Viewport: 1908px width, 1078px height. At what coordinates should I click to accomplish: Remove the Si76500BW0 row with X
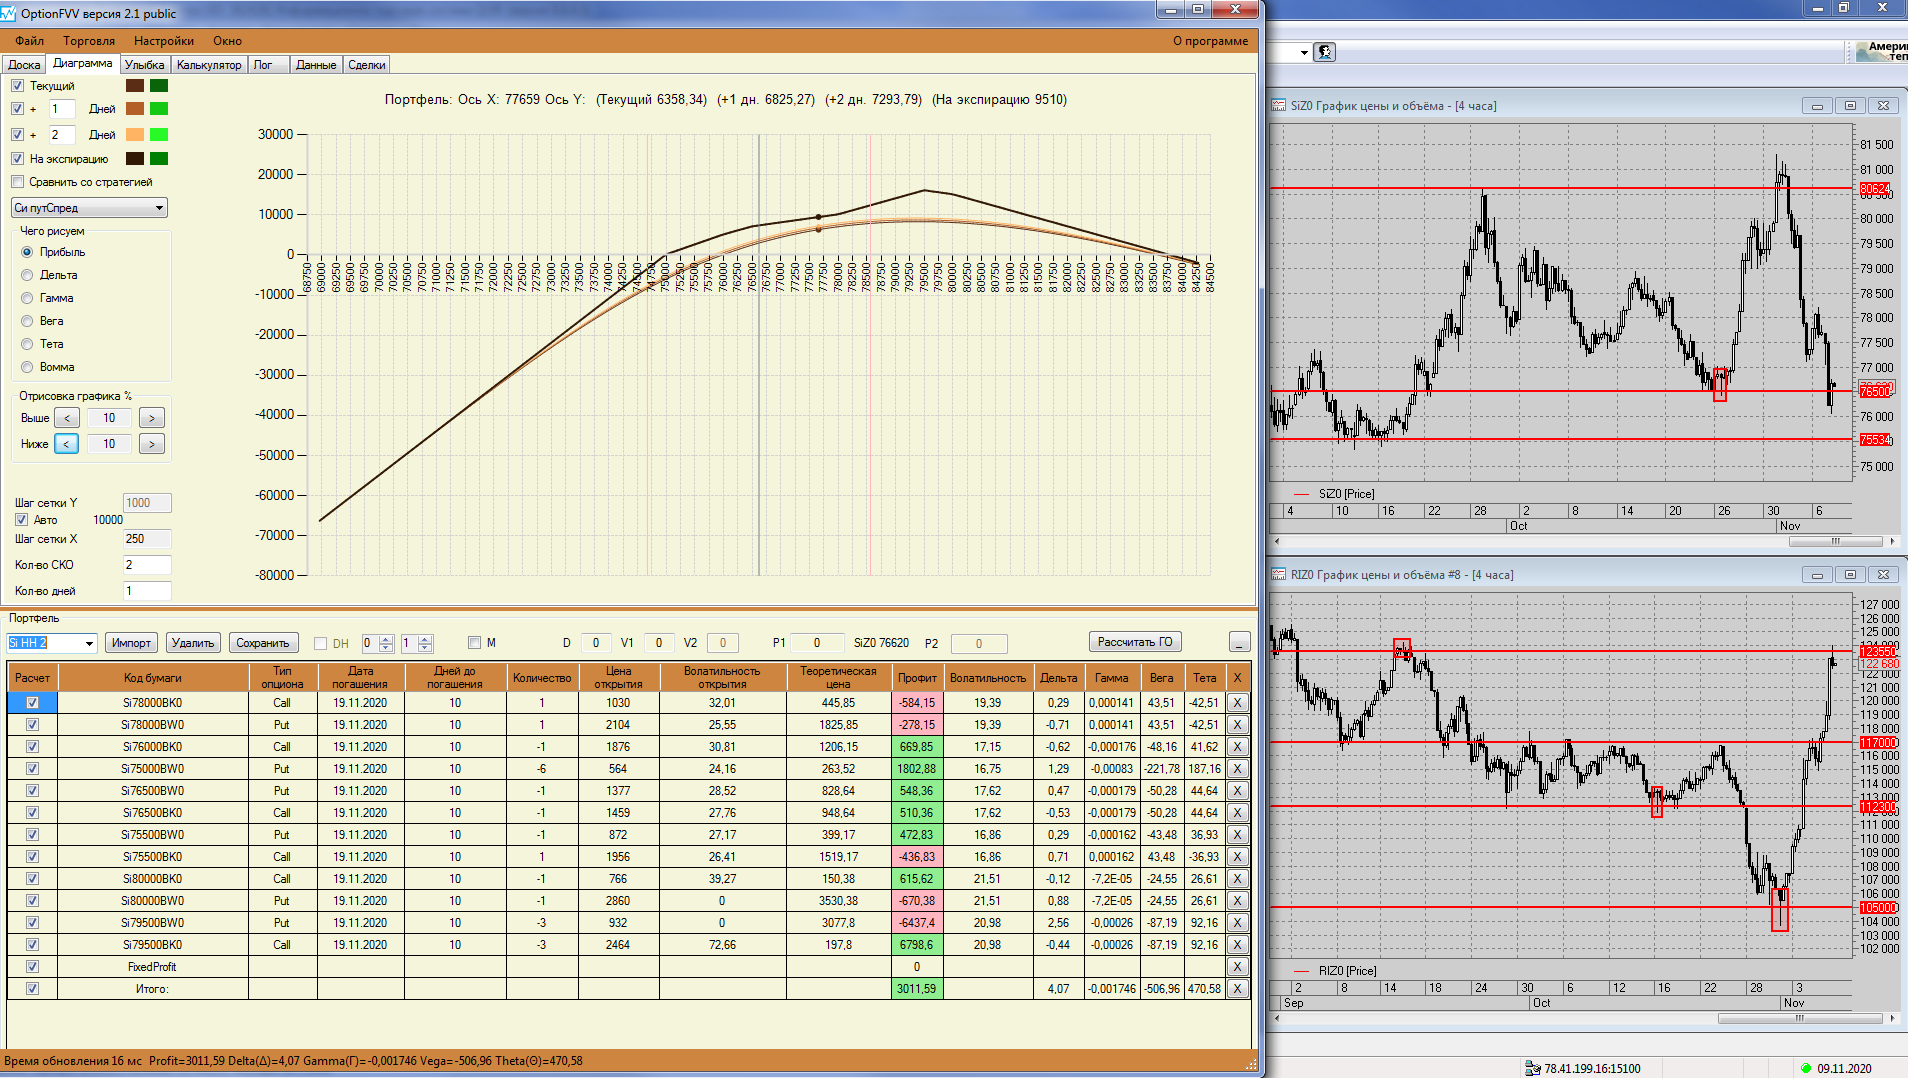(x=1237, y=791)
